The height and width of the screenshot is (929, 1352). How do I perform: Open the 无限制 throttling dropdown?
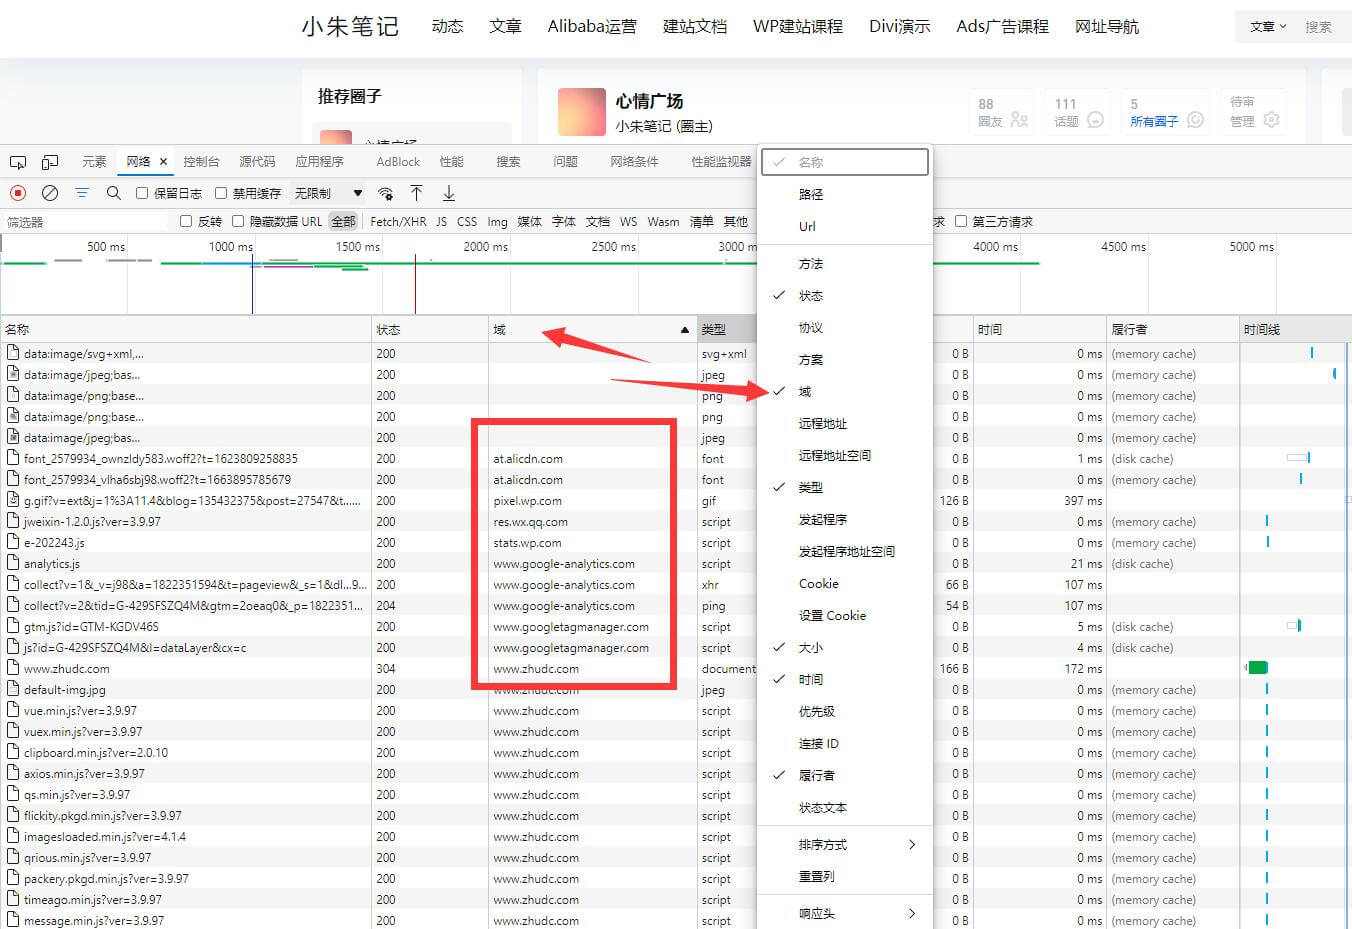[x=328, y=193]
